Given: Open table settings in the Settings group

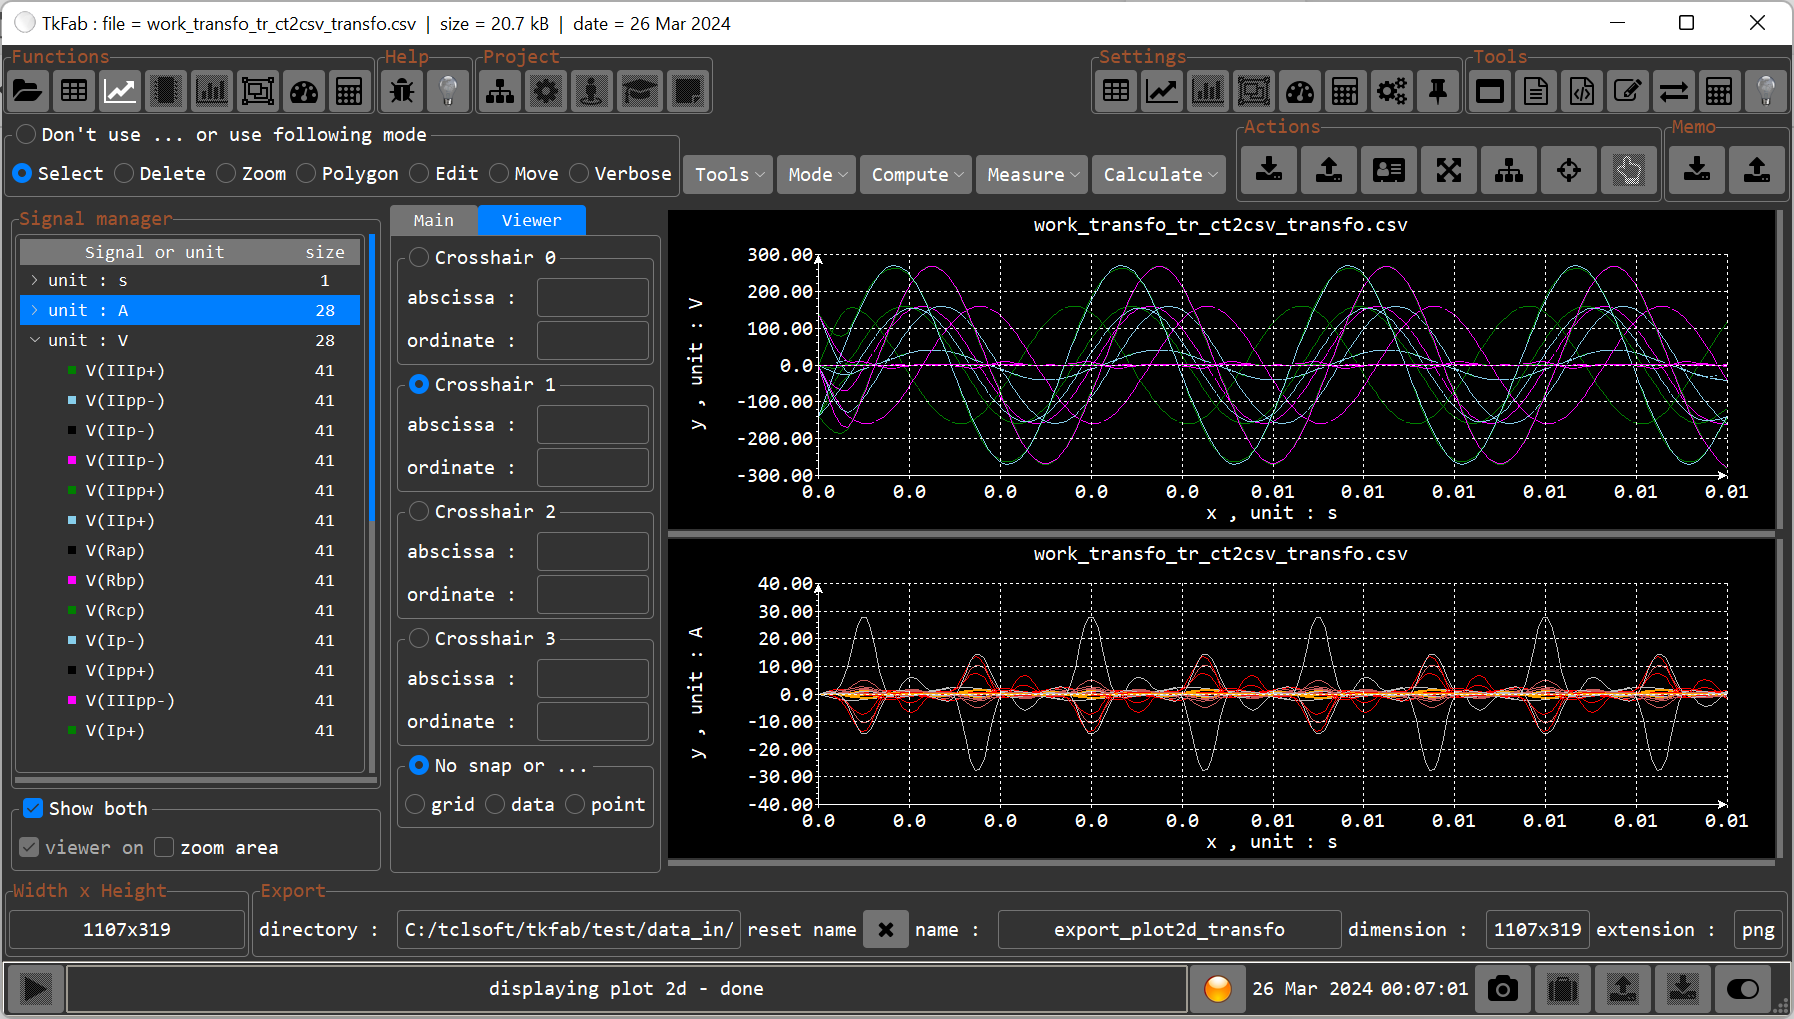Looking at the screenshot, I should (1116, 91).
